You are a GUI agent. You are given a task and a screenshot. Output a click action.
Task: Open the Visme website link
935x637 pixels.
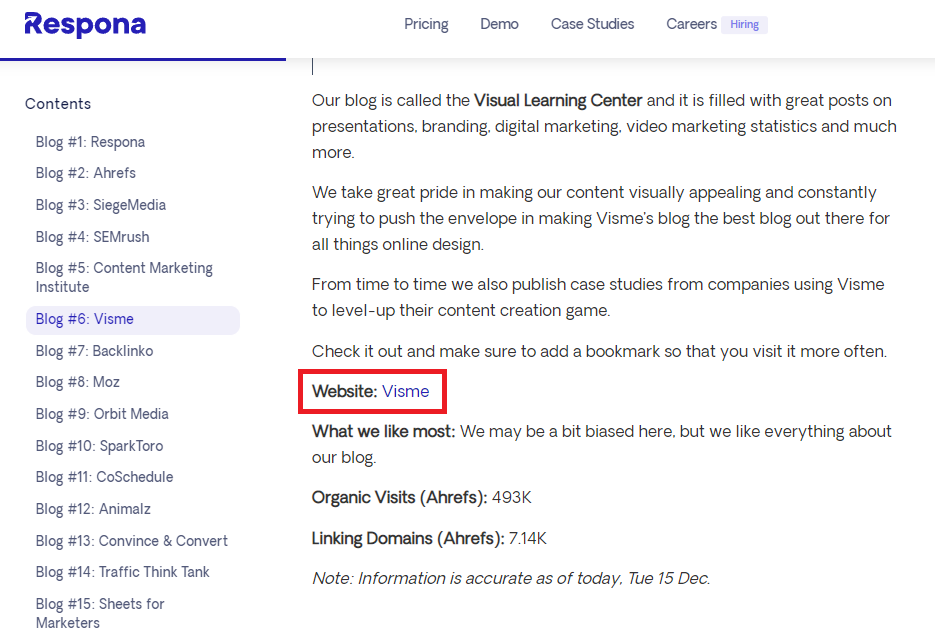(405, 391)
